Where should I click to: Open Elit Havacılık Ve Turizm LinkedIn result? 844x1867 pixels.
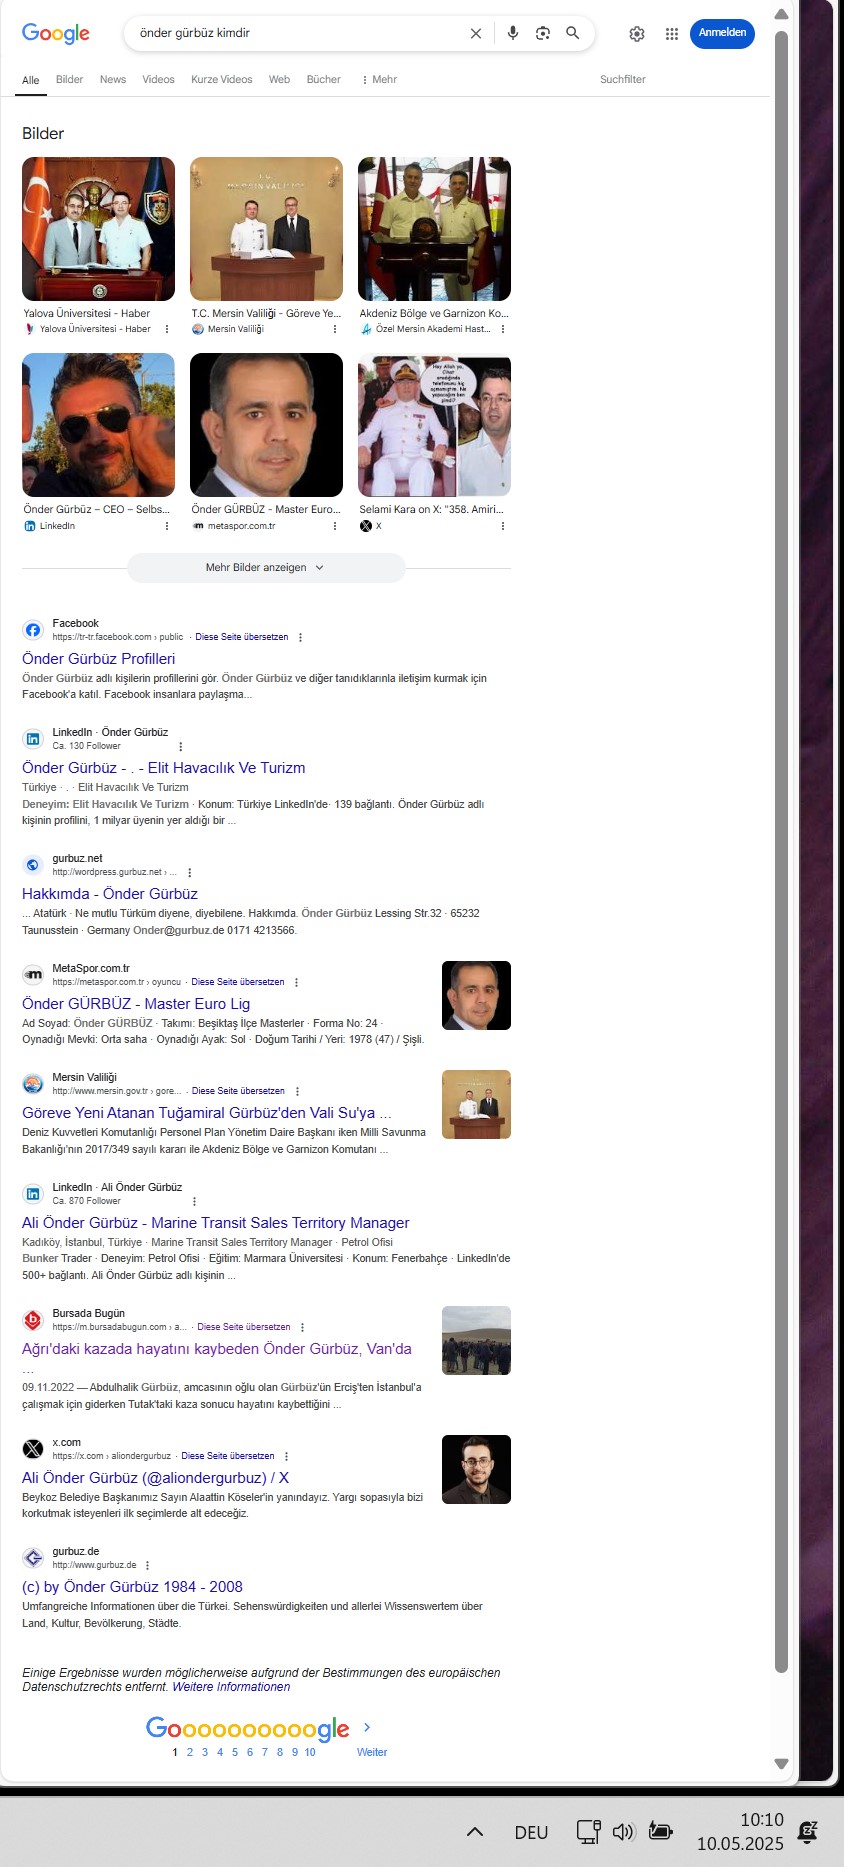163,768
